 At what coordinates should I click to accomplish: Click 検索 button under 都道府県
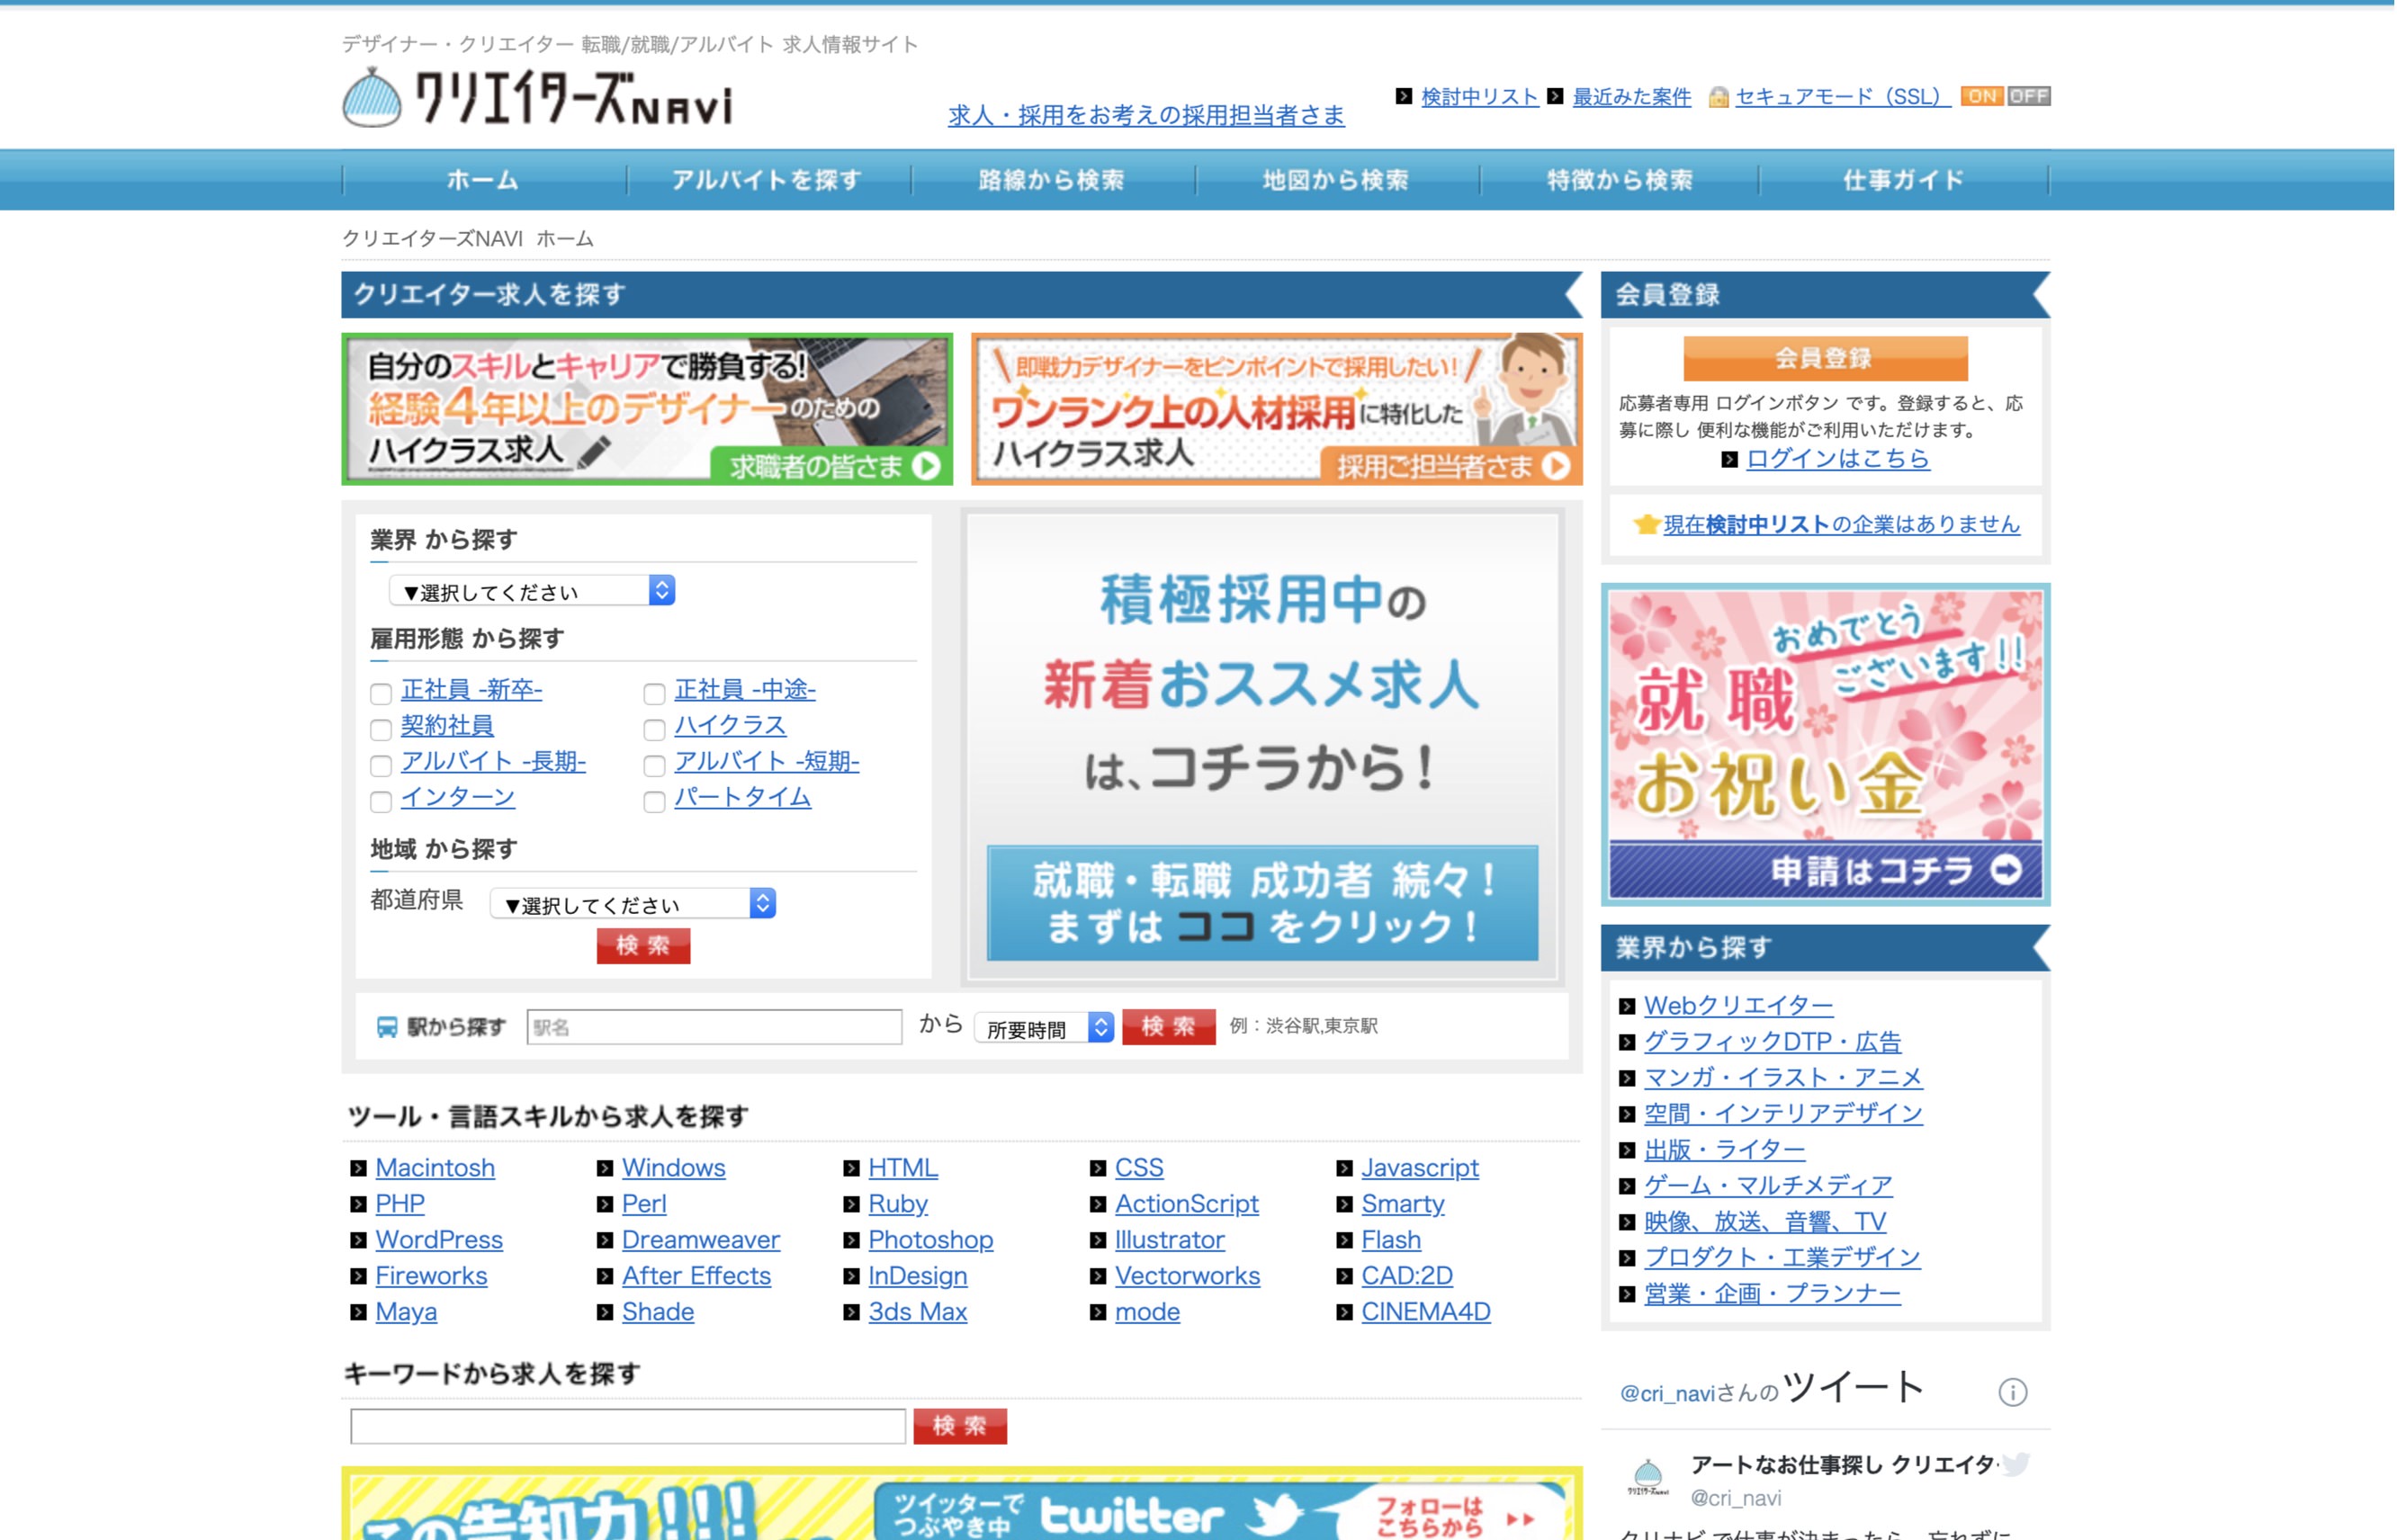643,945
